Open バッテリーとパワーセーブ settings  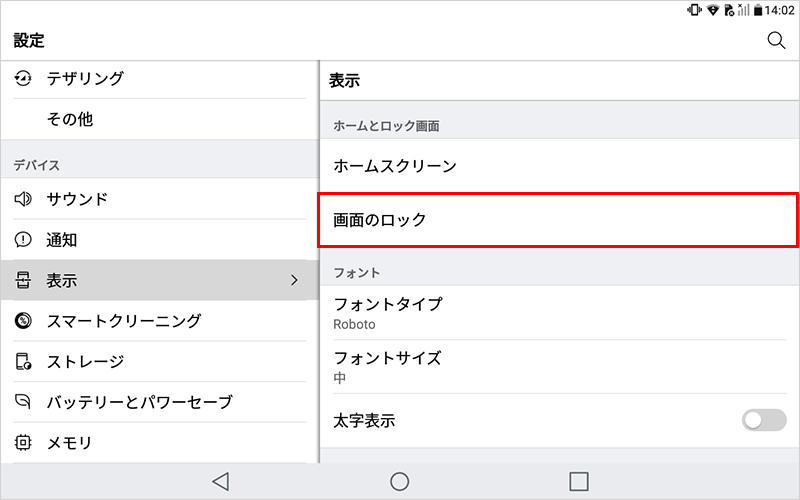tap(159, 402)
